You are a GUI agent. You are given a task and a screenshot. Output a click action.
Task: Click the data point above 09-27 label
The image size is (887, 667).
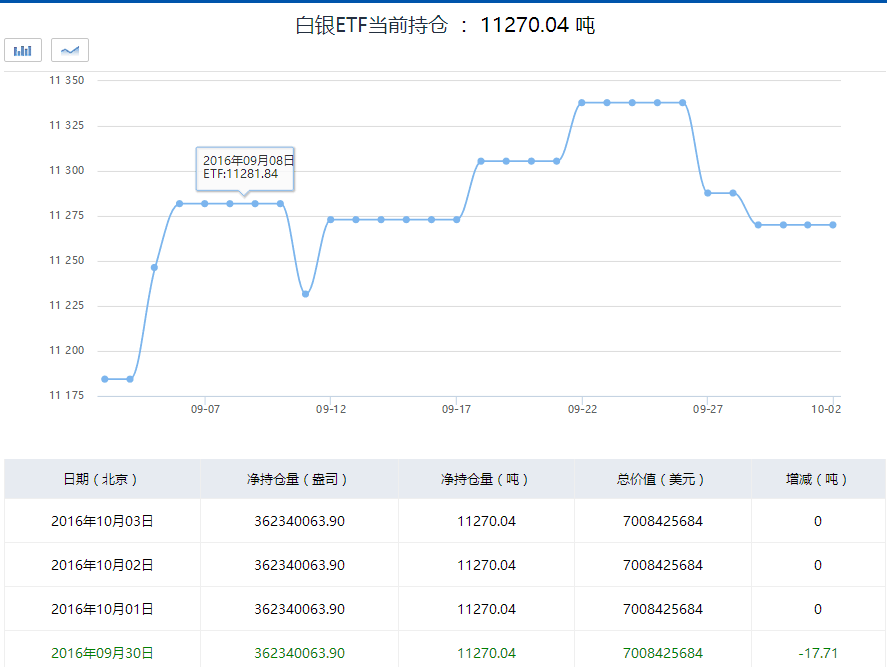[708, 193]
